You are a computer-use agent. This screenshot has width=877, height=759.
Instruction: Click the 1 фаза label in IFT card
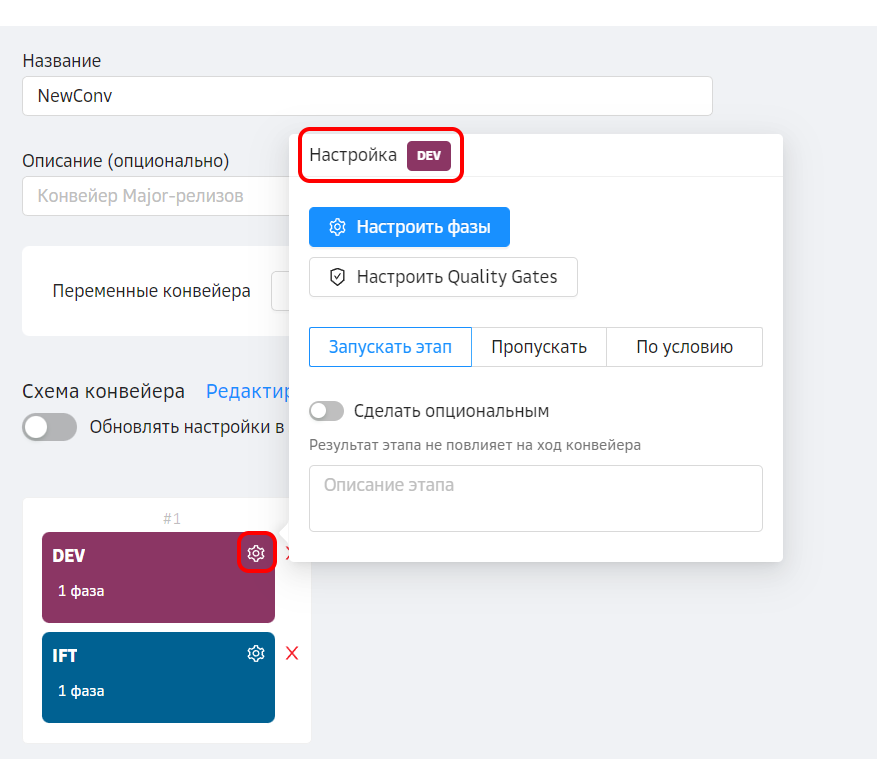(81, 691)
